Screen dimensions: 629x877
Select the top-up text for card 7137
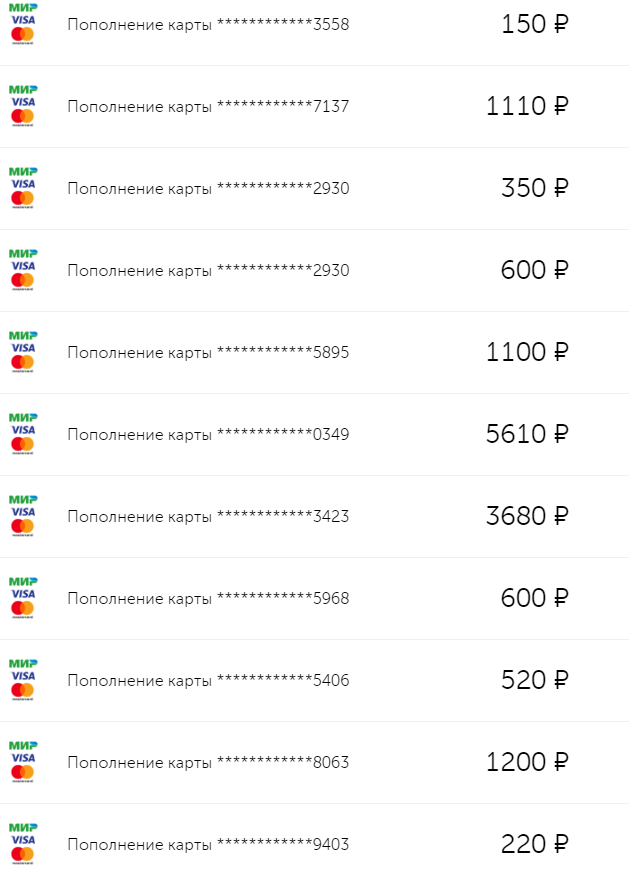(x=208, y=106)
